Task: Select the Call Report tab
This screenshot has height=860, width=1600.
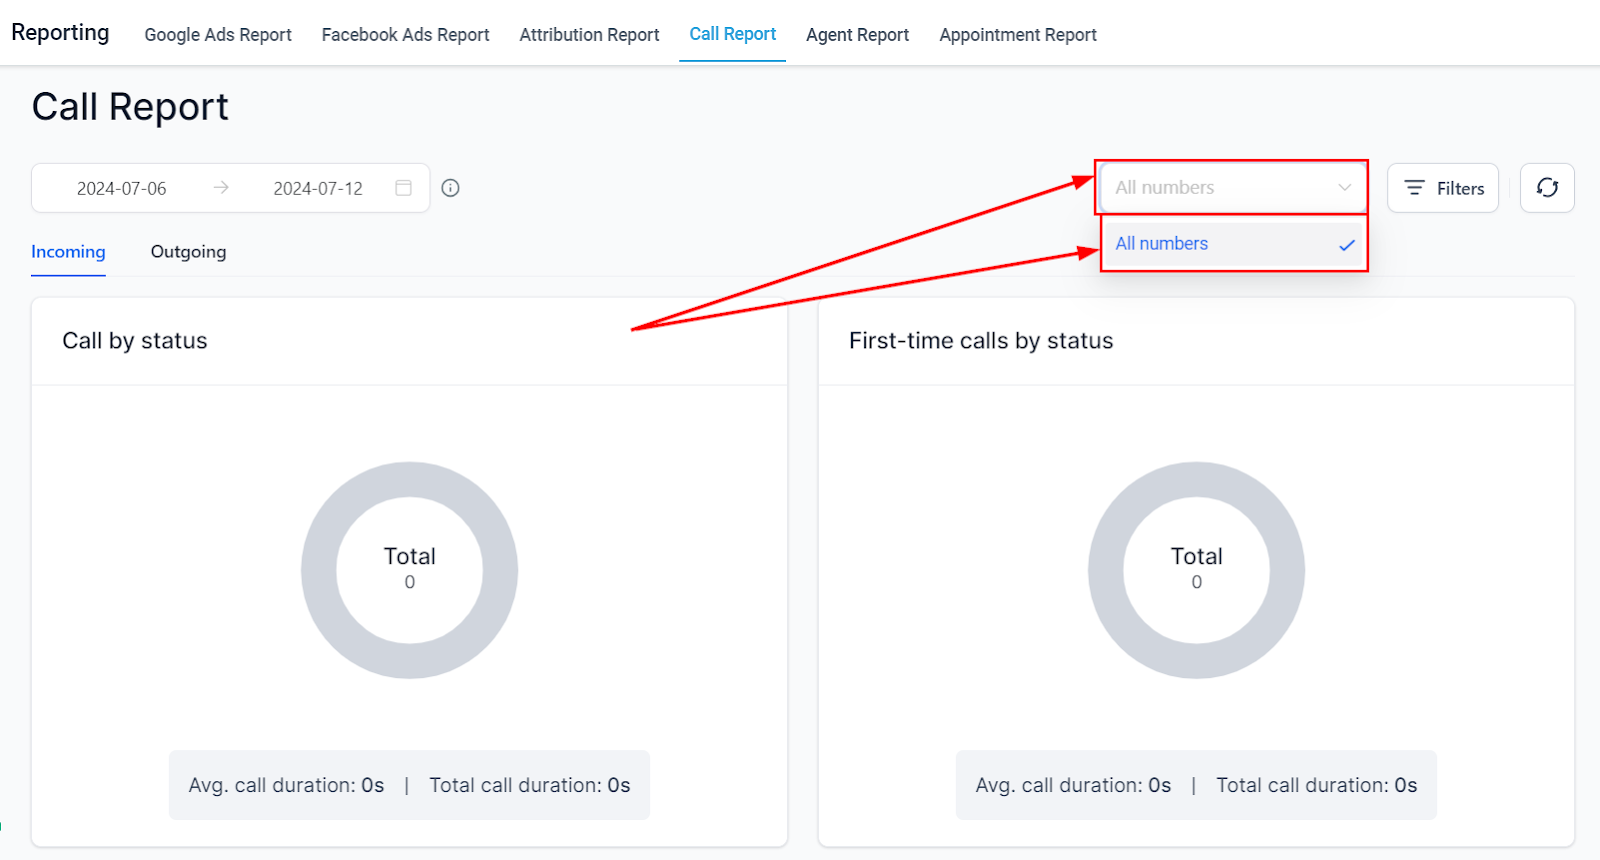Action: [x=732, y=34]
